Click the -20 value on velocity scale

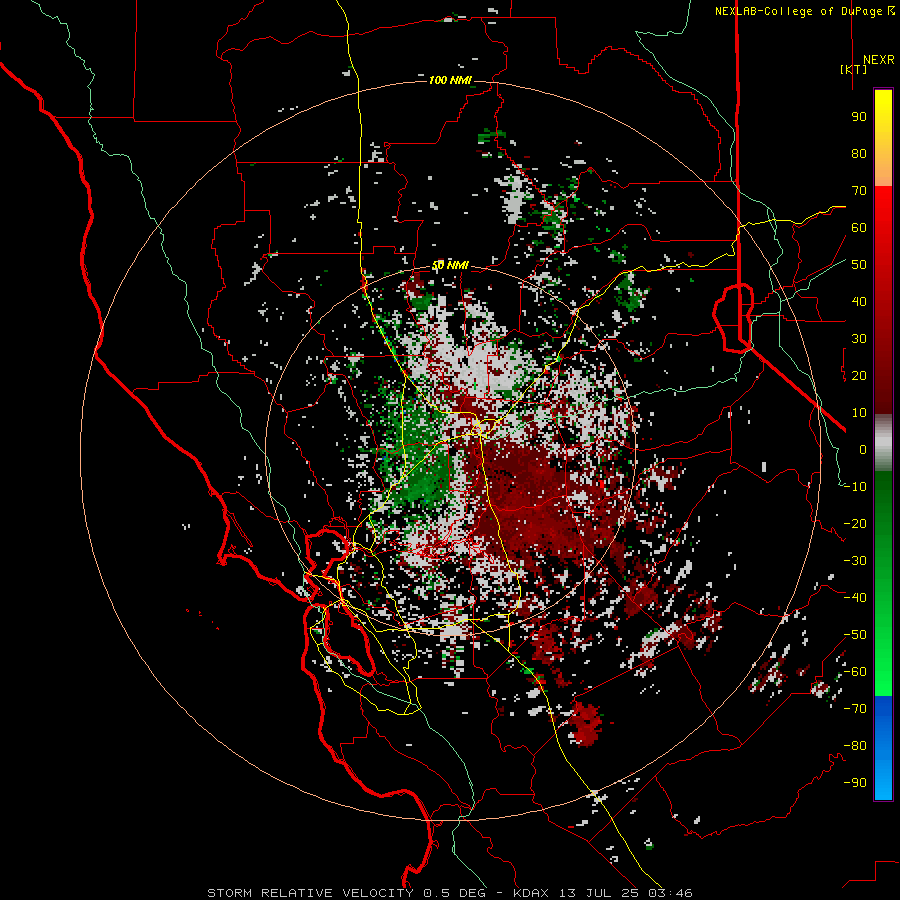[855, 523]
